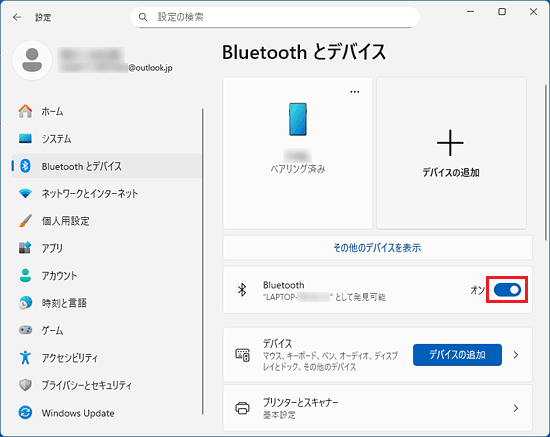
Task: Open 時刻と言語 settings
Action: point(106,303)
